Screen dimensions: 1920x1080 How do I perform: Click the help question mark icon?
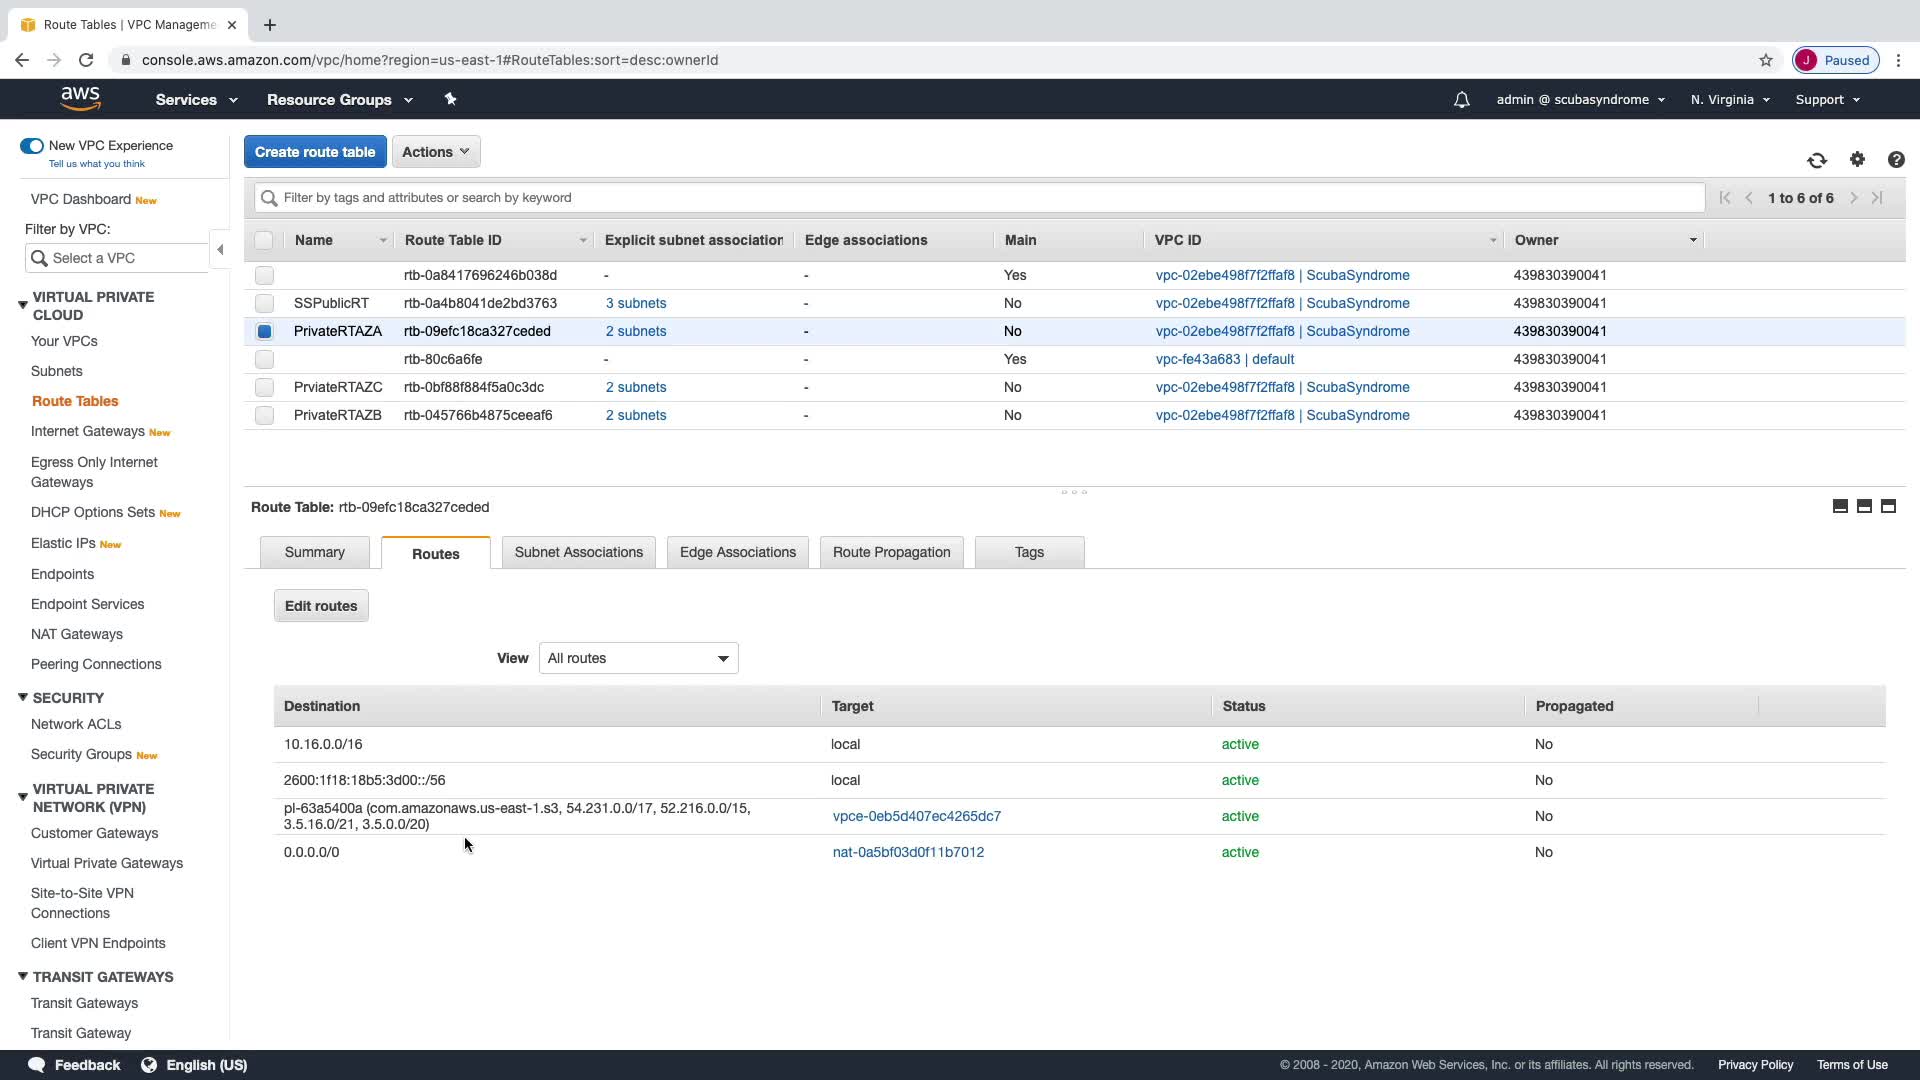pos(1895,160)
